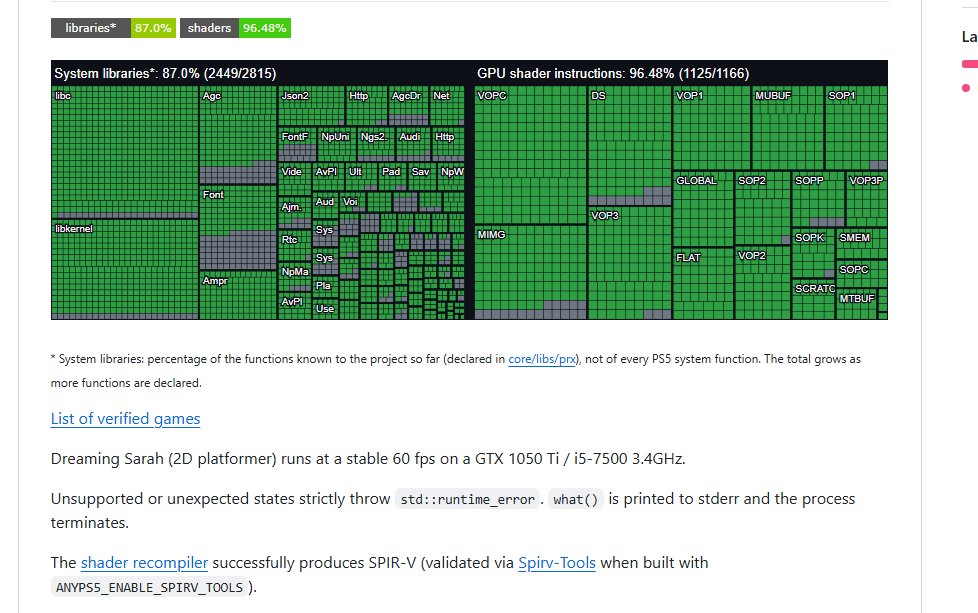
Task: Select the GLOBAL shader block
Action: click(x=703, y=209)
